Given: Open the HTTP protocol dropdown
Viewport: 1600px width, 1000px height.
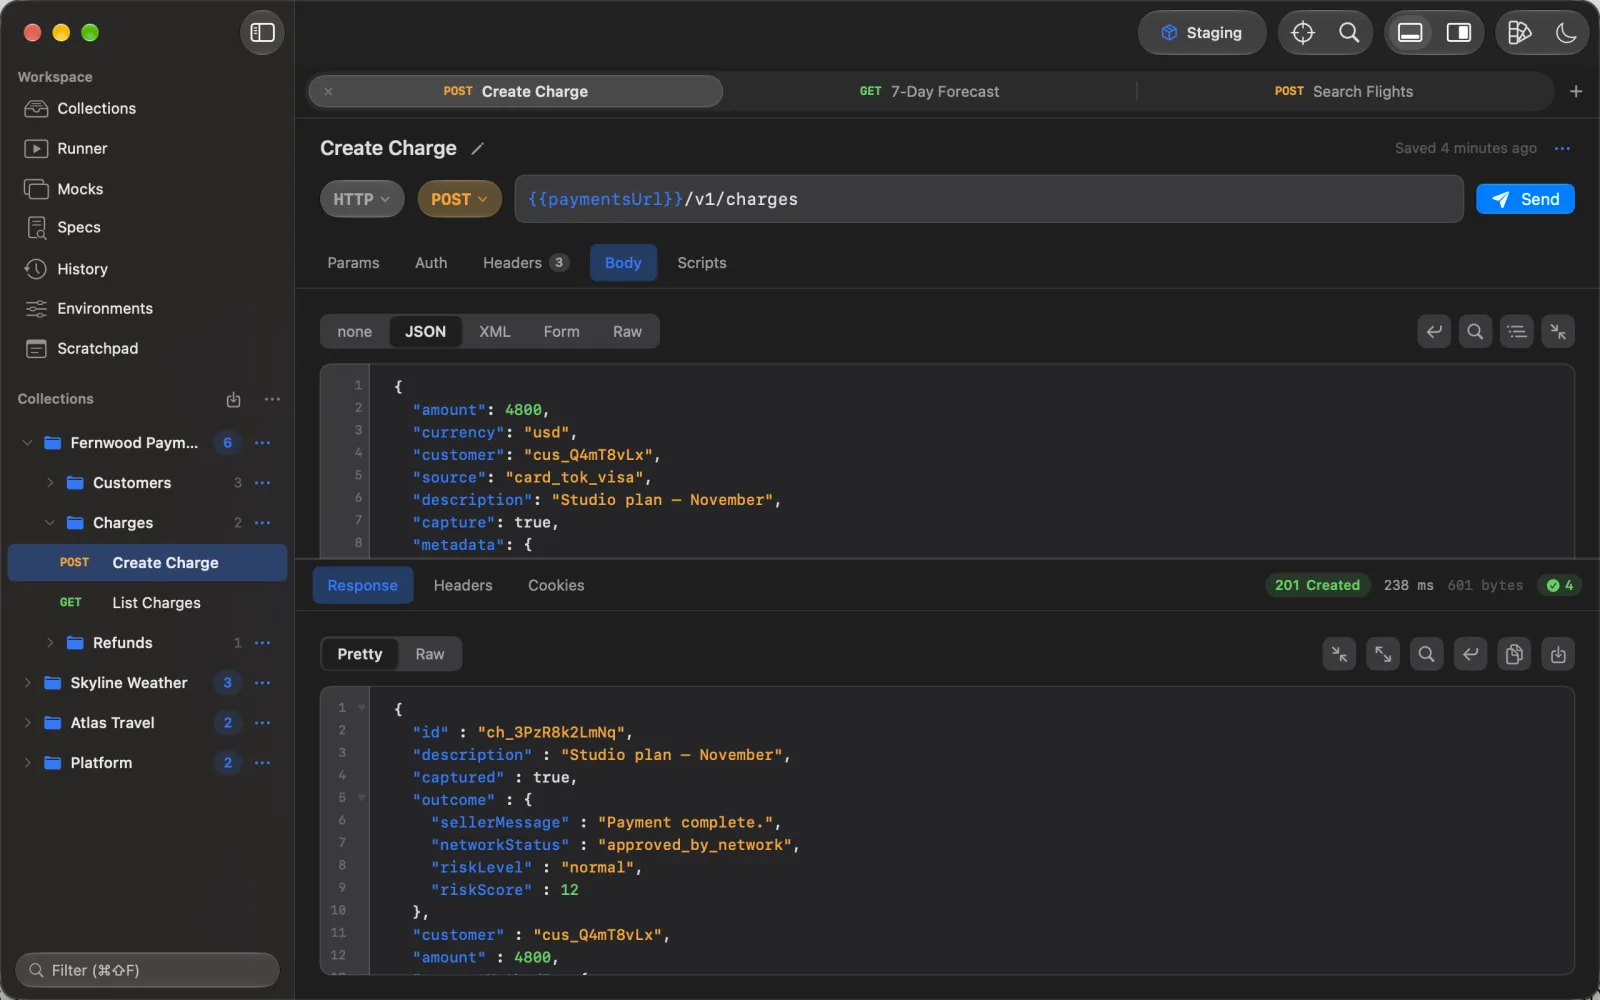Looking at the screenshot, I should pyautogui.click(x=362, y=199).
